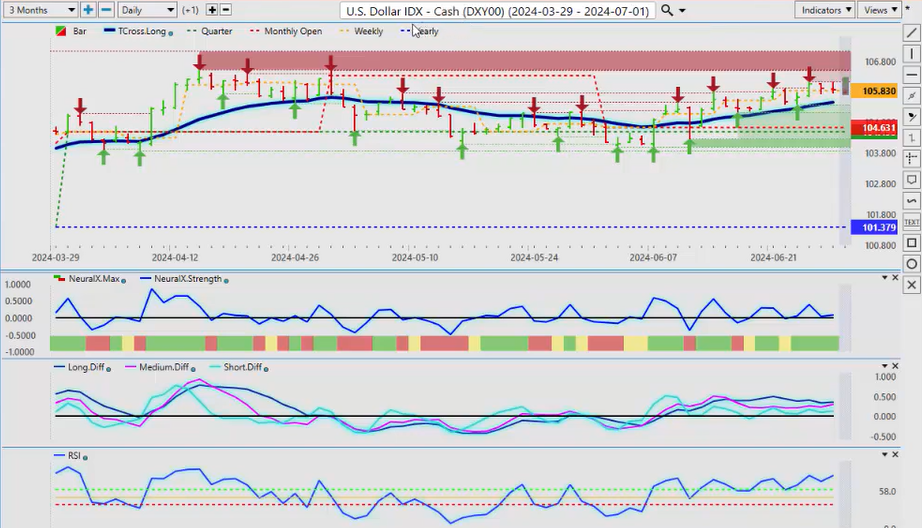Screen dimensions: 922x528
Task: Open Long.Diff settings dot
Action: 109,369
